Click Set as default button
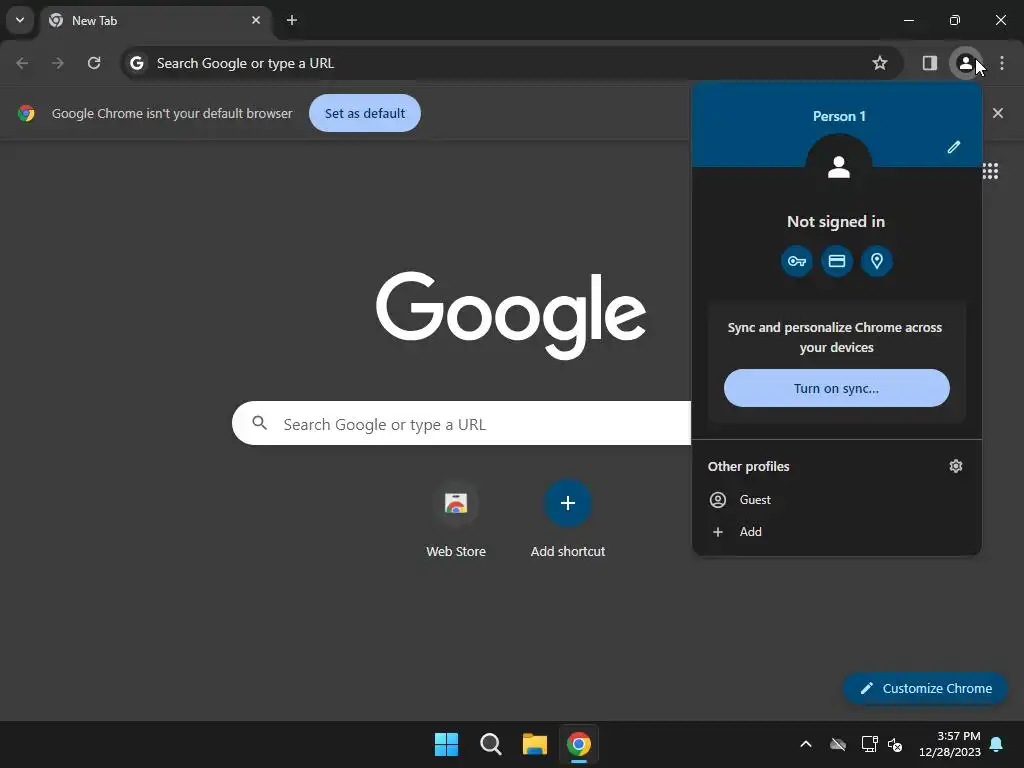This screenshot has height=768, width=1024. [x=364, y=114]
